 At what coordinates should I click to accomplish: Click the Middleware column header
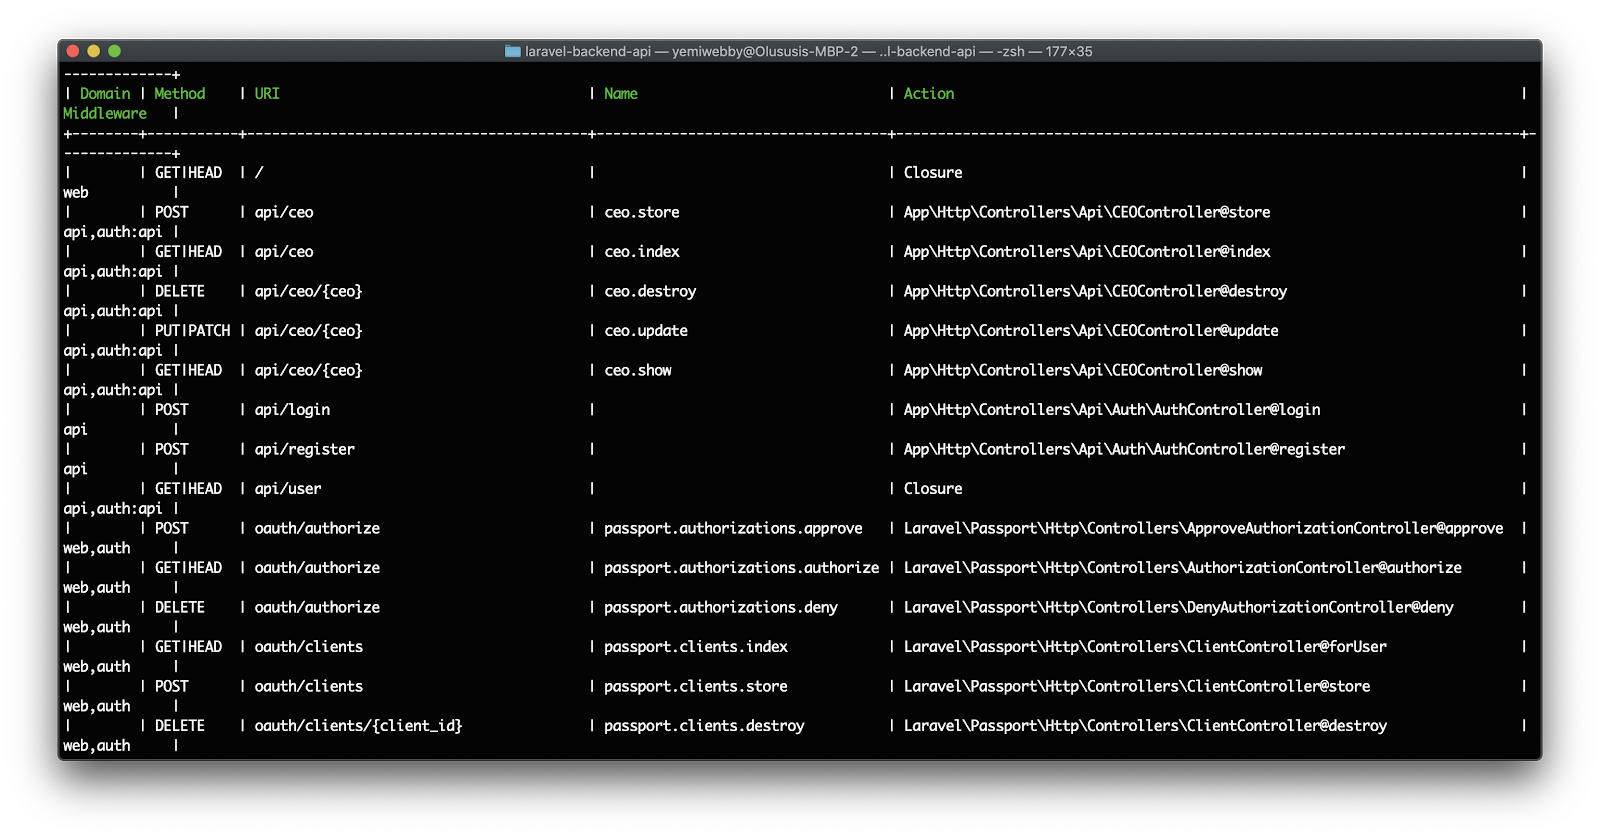pyautogui.click(x=105, y=113)
